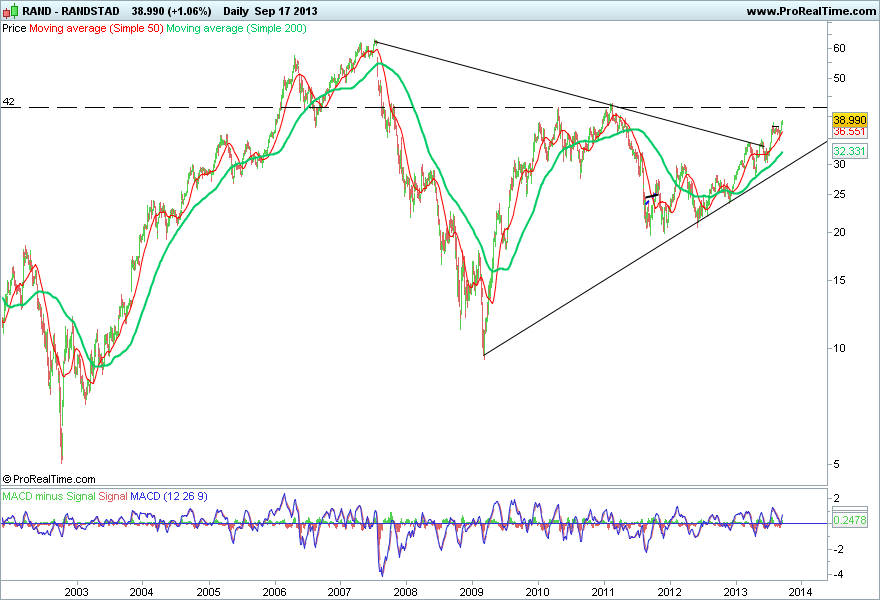Click the 20 price axis label
880x600 pixels.
pyautogui.click(x=839, y=232)
